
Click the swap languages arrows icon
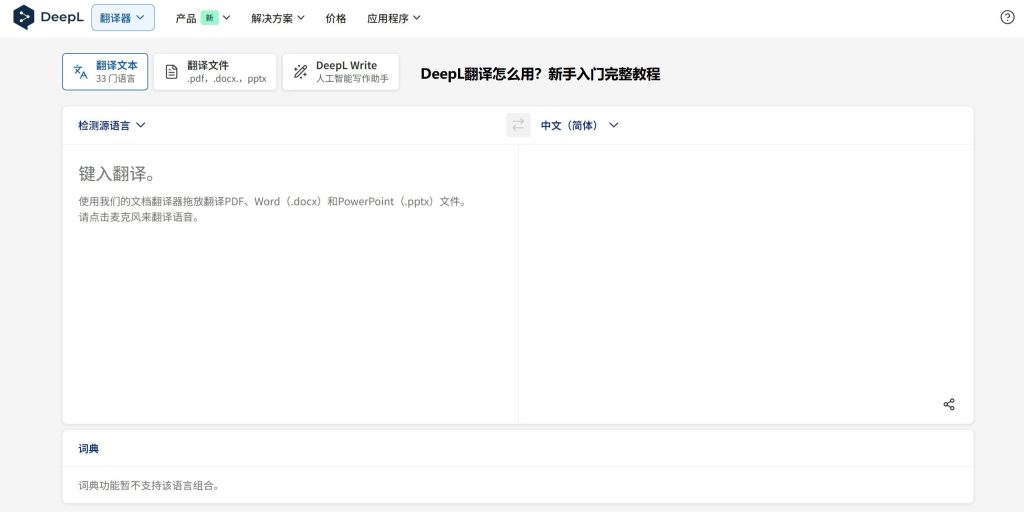(x=518, y=125)
